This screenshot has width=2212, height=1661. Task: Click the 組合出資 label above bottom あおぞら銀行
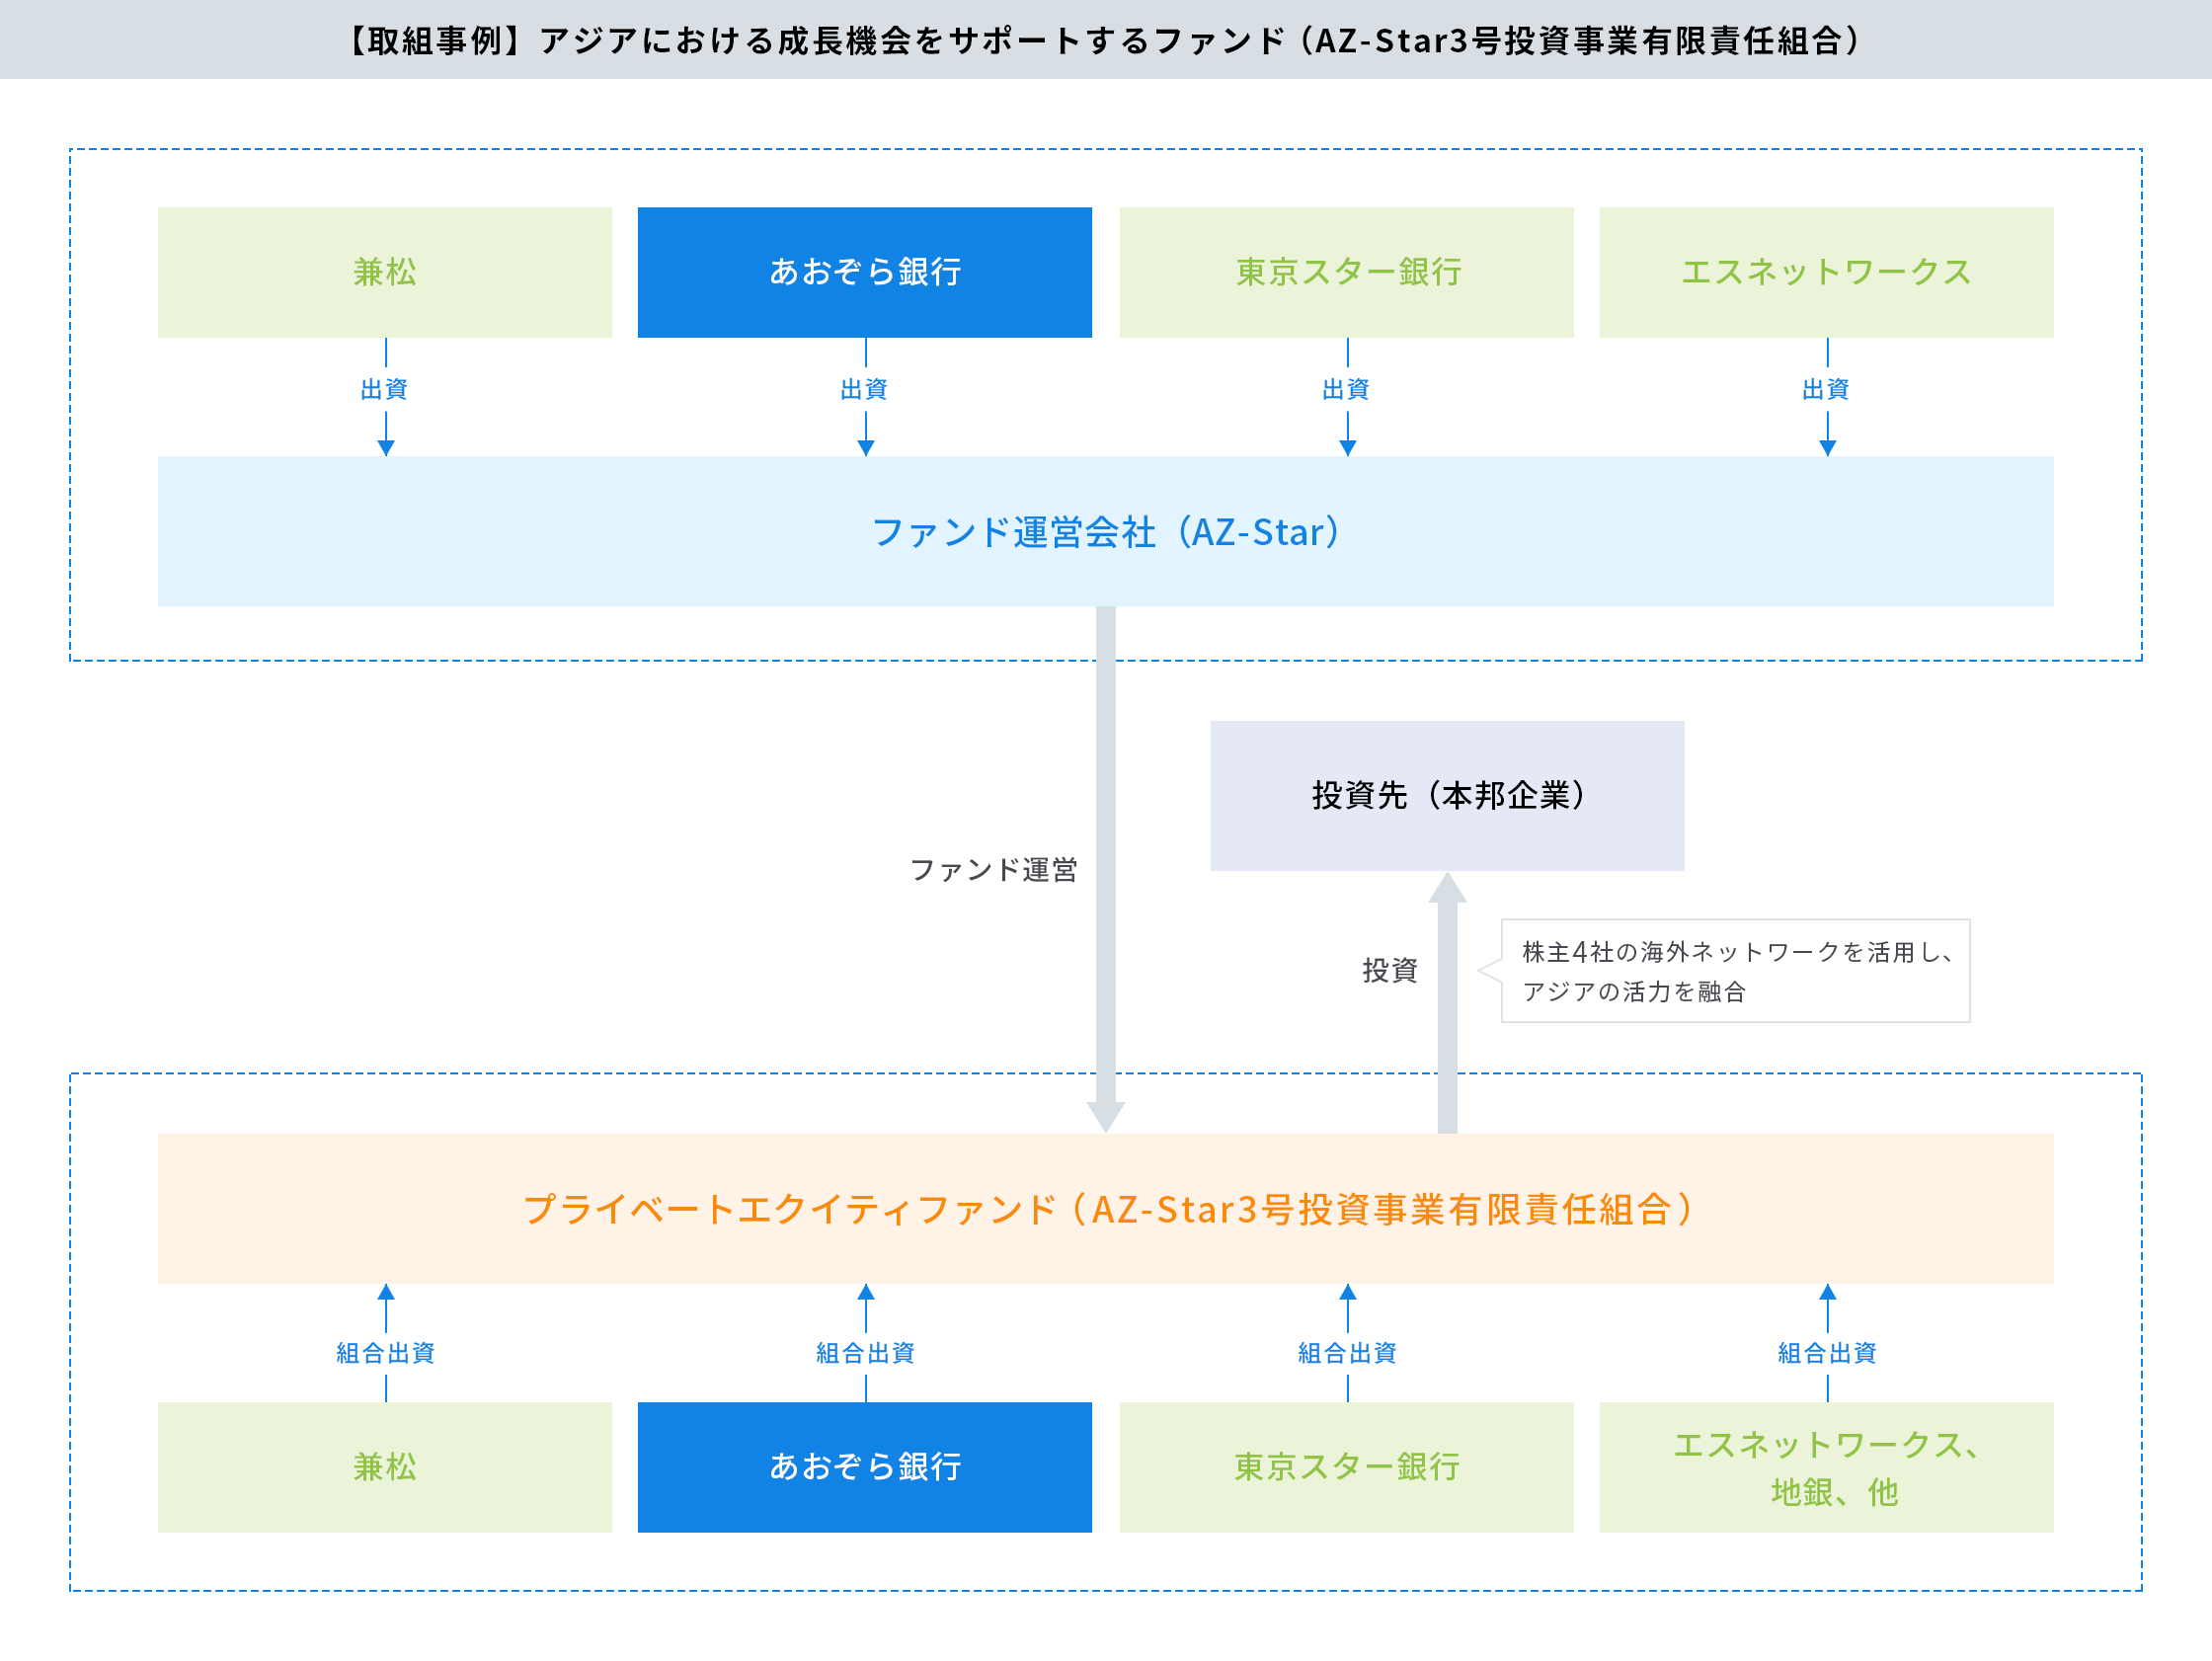point(865,1353)
